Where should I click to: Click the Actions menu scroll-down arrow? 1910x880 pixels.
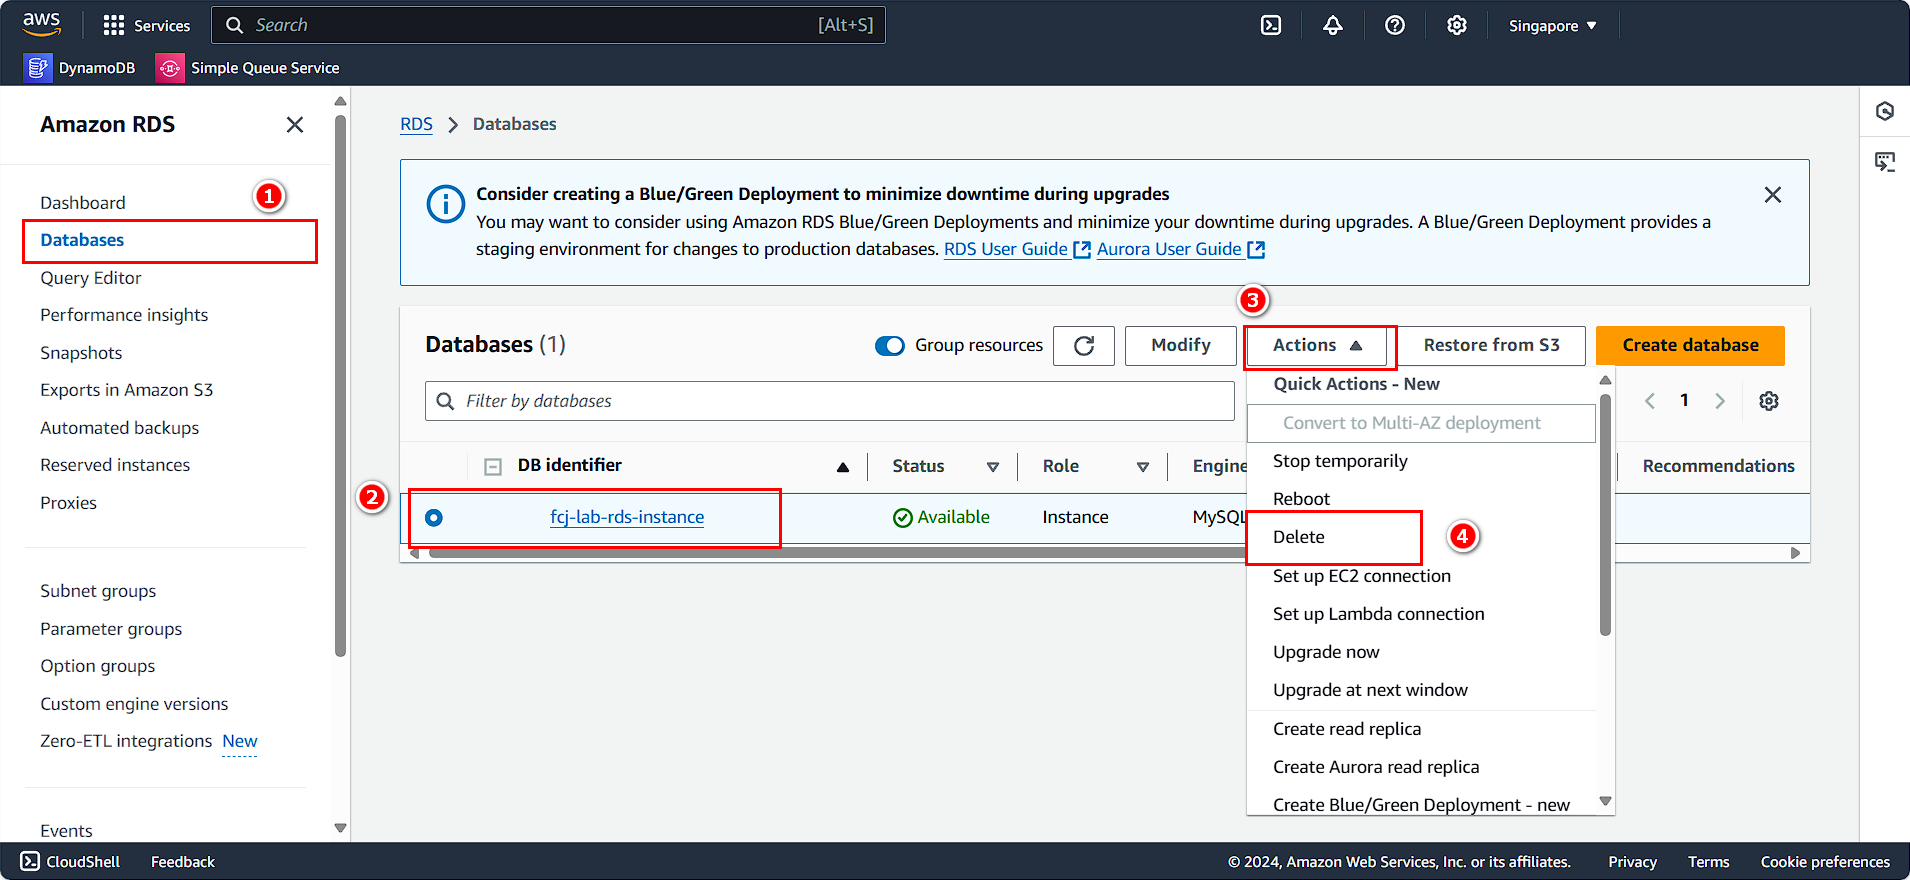coord(1605,801)
